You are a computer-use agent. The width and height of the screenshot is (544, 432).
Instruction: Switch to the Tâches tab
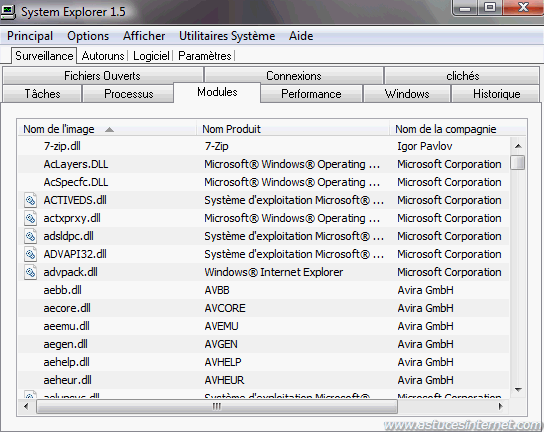click(42, 94)
